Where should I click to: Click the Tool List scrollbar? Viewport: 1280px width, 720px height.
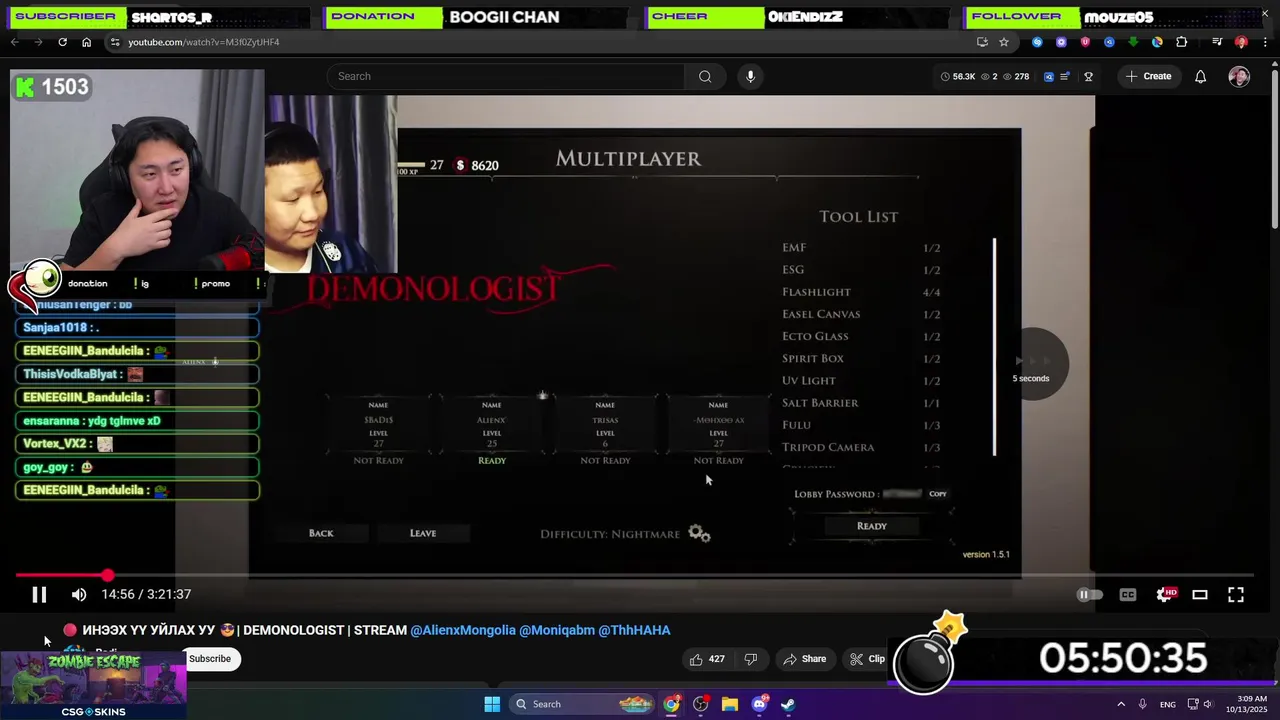coord(995,347)
